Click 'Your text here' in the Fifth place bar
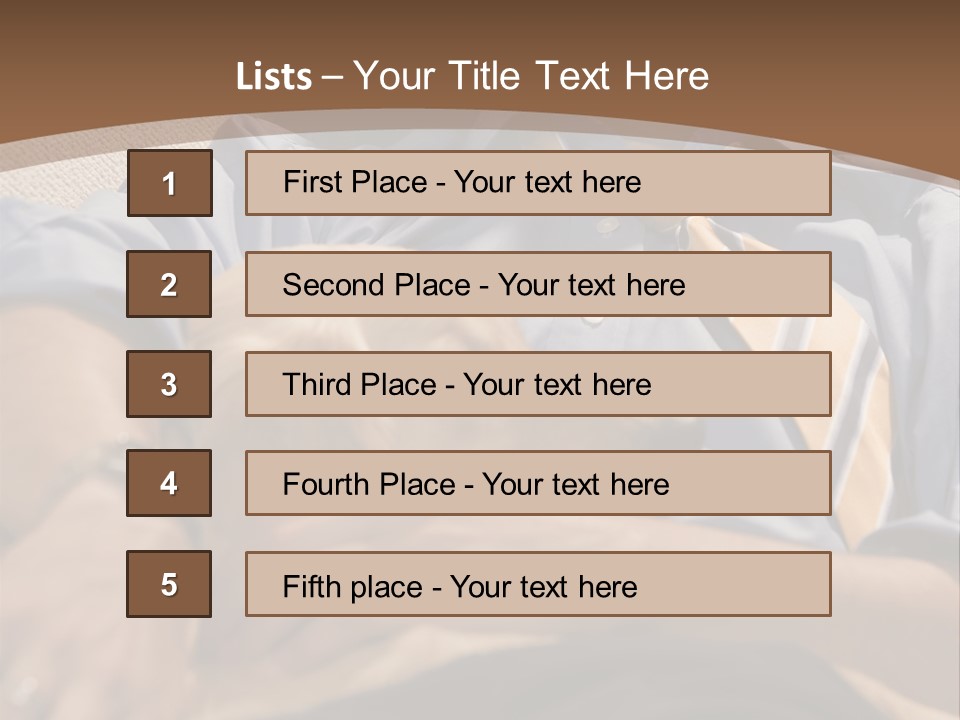This screenshot has width=960, height=720. click(x=543, y=586)
